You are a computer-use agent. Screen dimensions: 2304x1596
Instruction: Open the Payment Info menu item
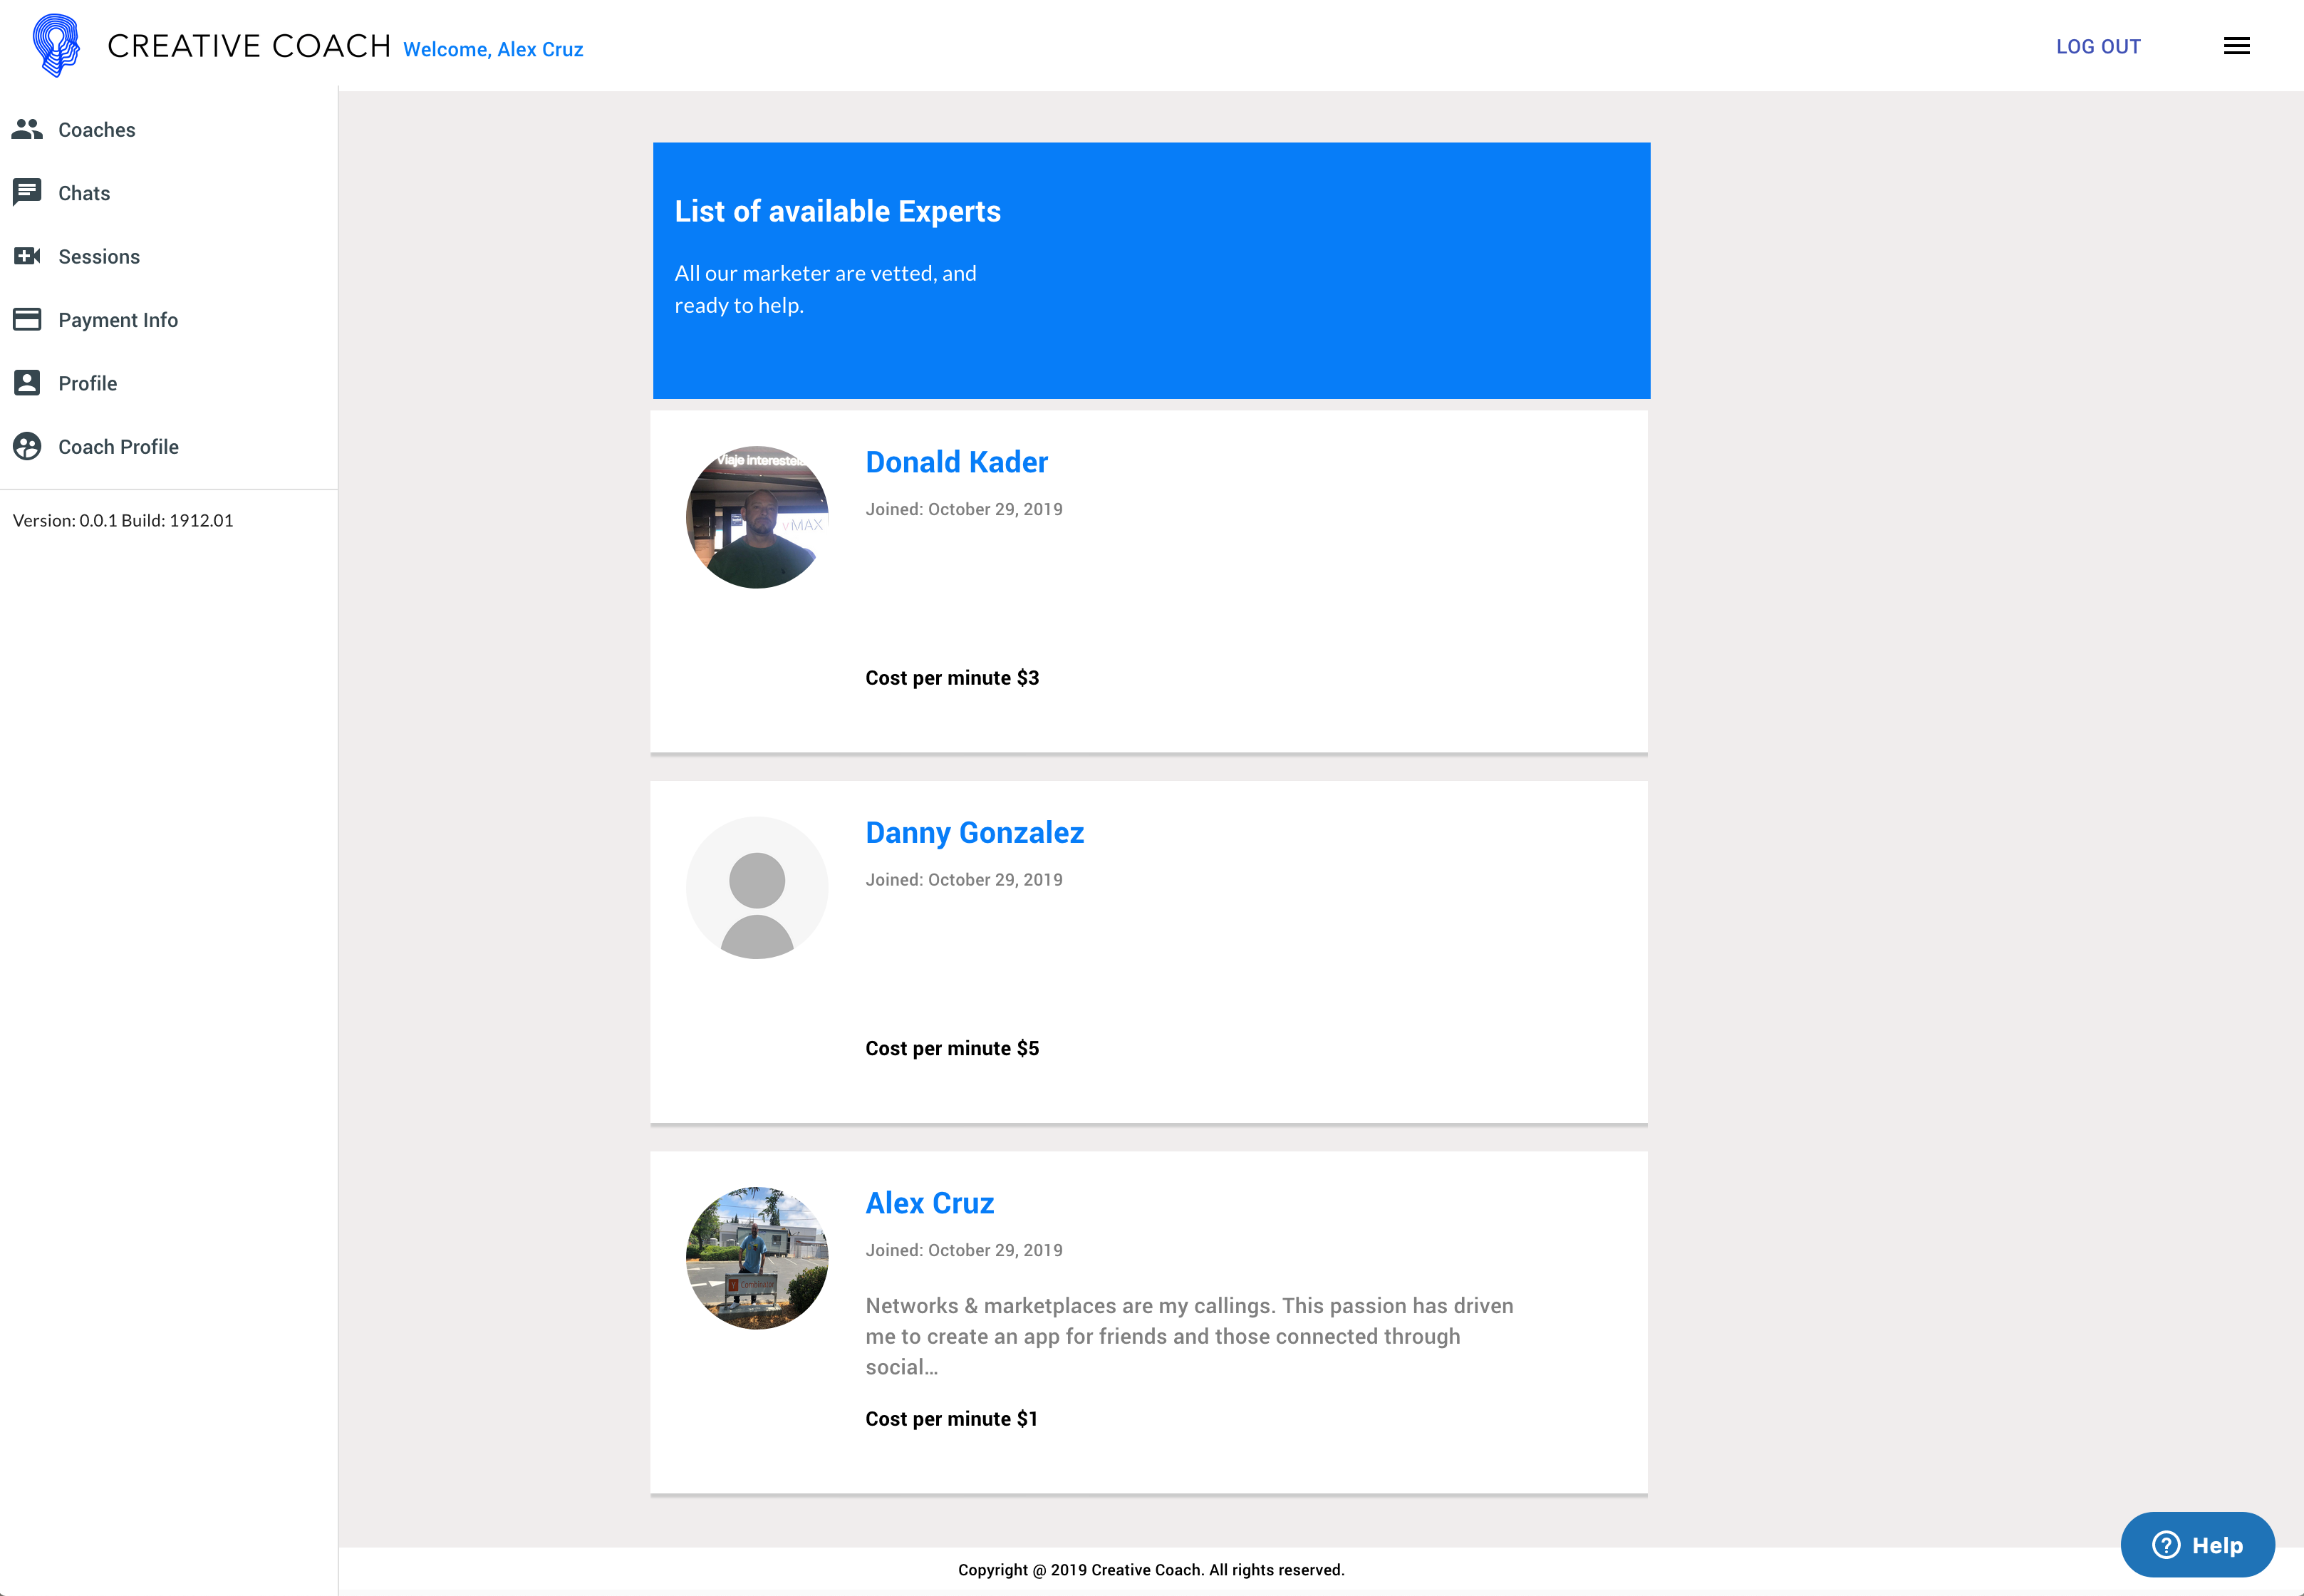point(118,320)
